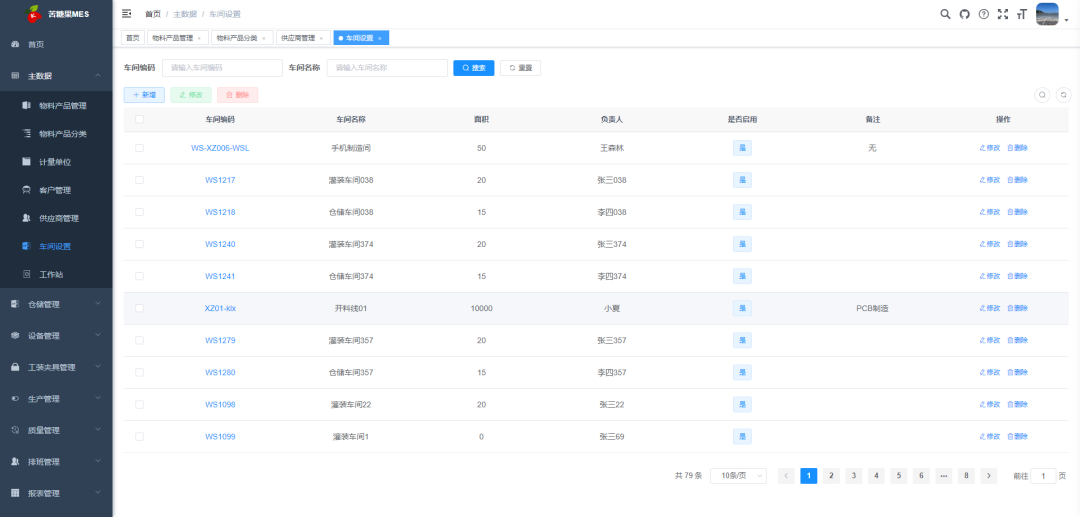Viewport: 1080px width, 517px height.
Task: Click the round refresh table icon
Action: [x=1063, y=95]
